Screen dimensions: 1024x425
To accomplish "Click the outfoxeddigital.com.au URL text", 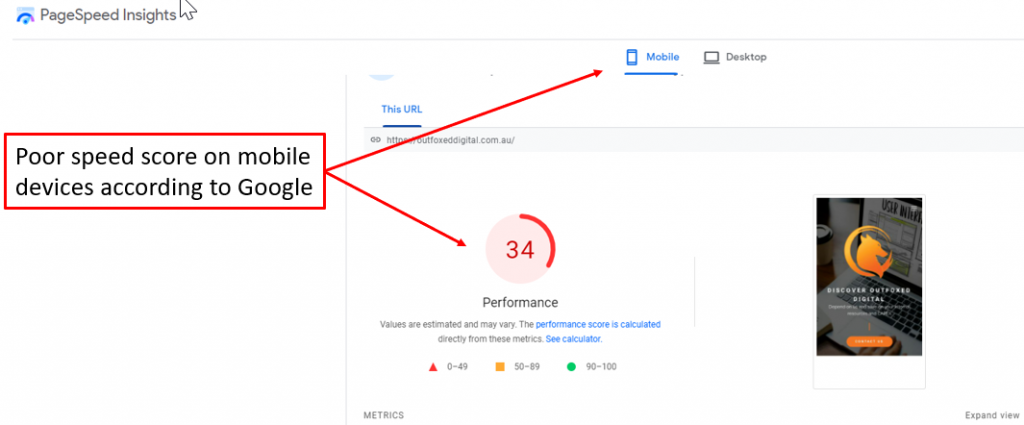I will (x=451, y=140).
